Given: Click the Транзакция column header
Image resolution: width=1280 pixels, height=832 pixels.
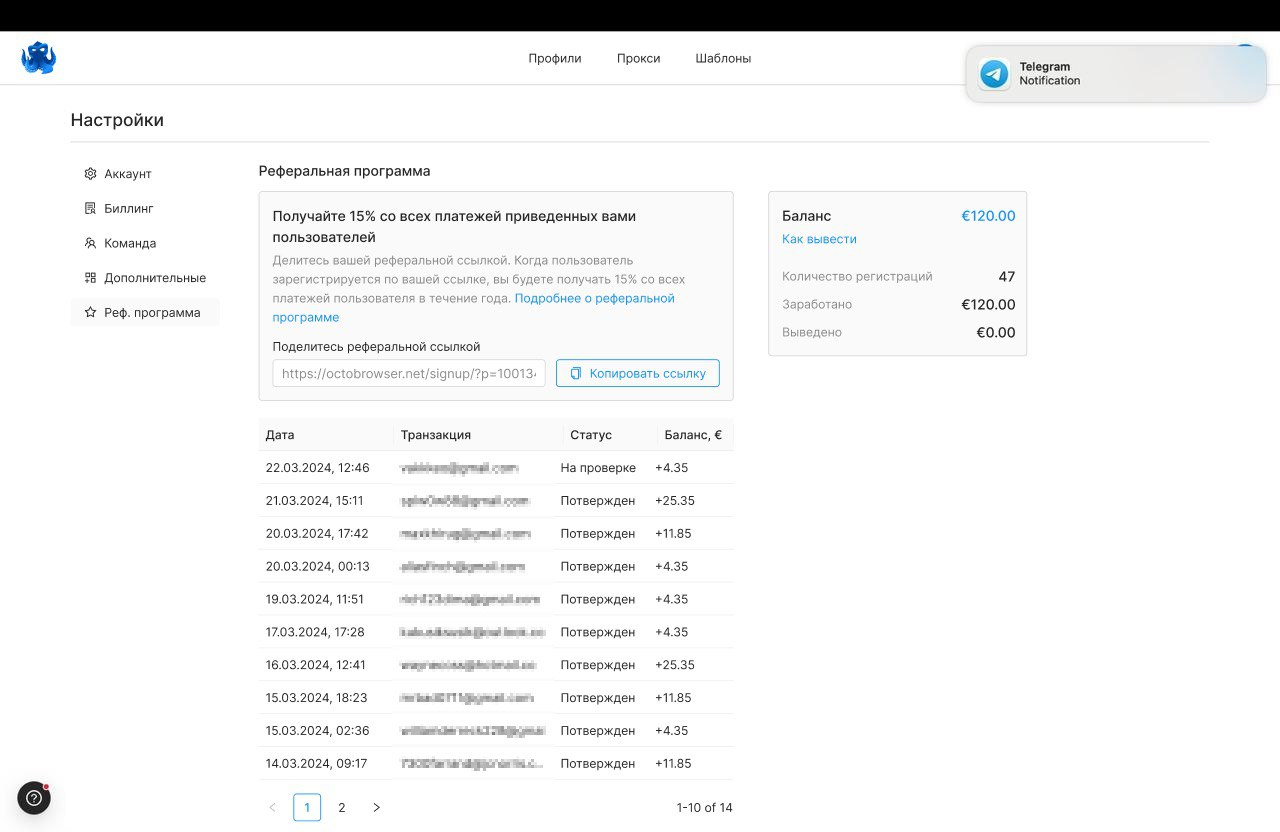Looking at the screenshot, I should click(x=435, y=435).
